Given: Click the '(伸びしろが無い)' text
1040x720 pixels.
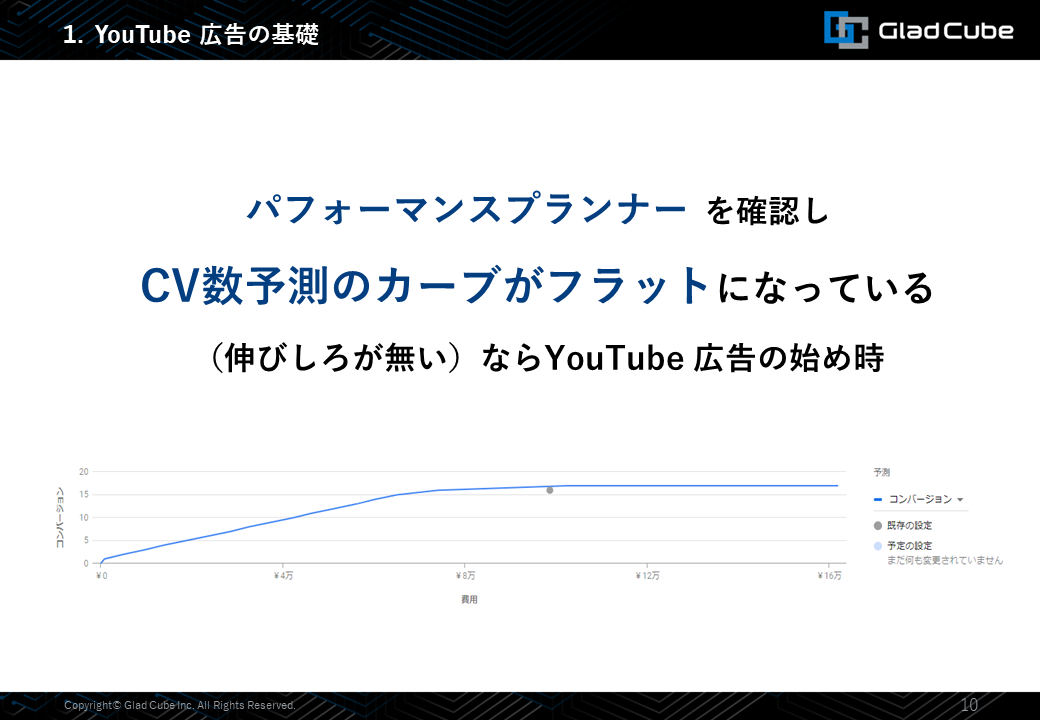Looking at the screenshot, I should [336, 358].
